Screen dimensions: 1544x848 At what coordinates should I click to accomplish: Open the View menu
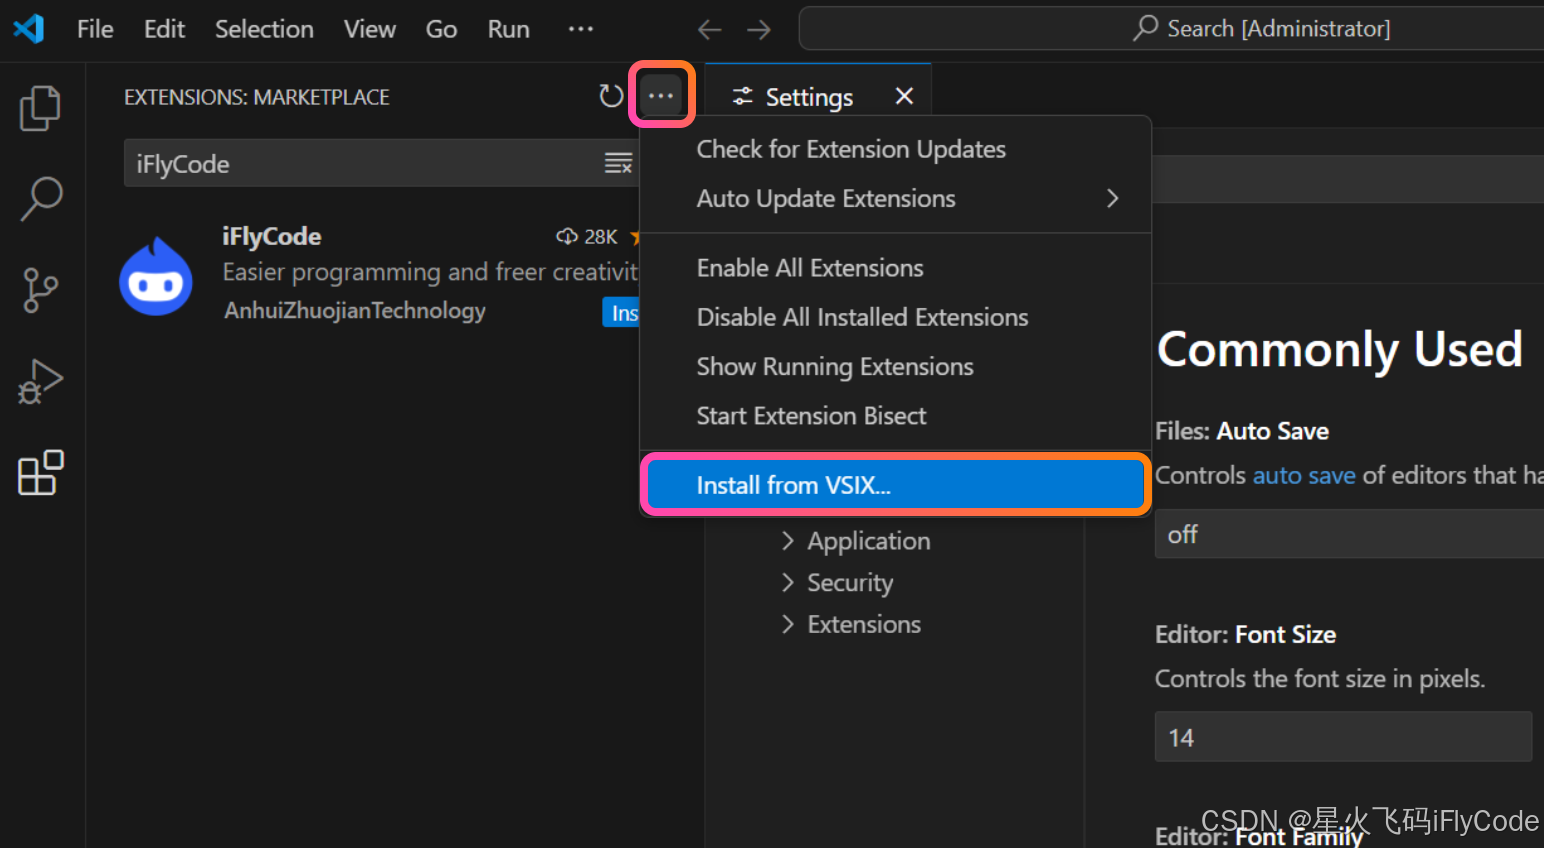[x=370, y=29]
